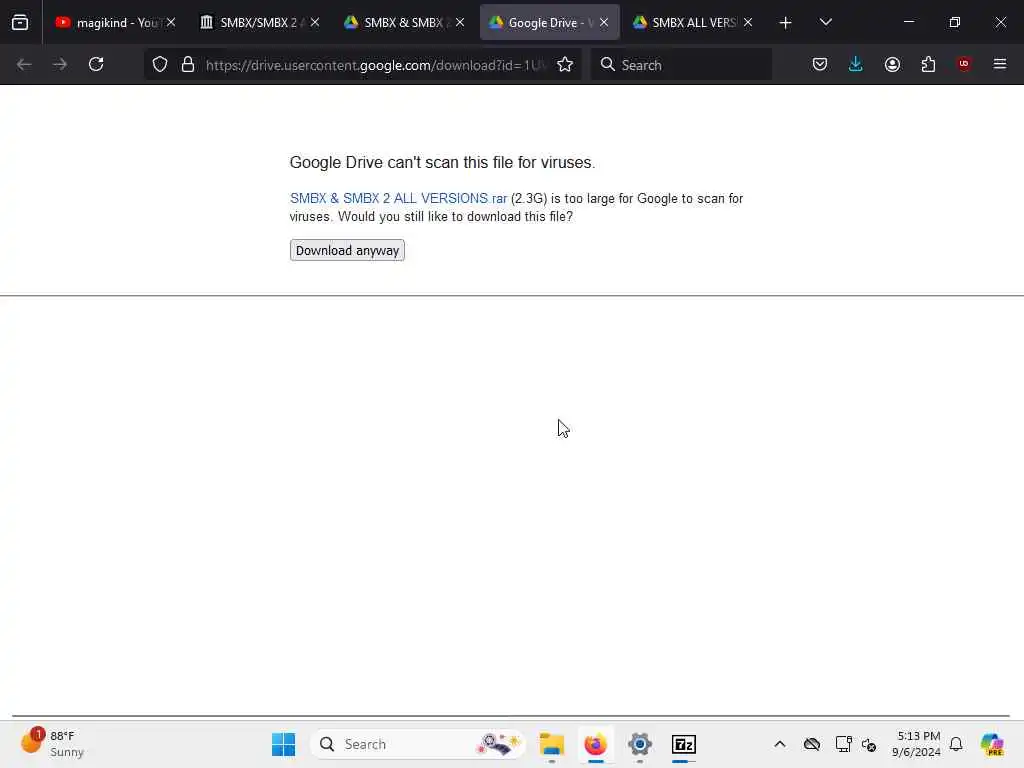Click the taskbar Search box
Screen dimensions: 1024x768
pyautogui.click(x=418, y=744)
